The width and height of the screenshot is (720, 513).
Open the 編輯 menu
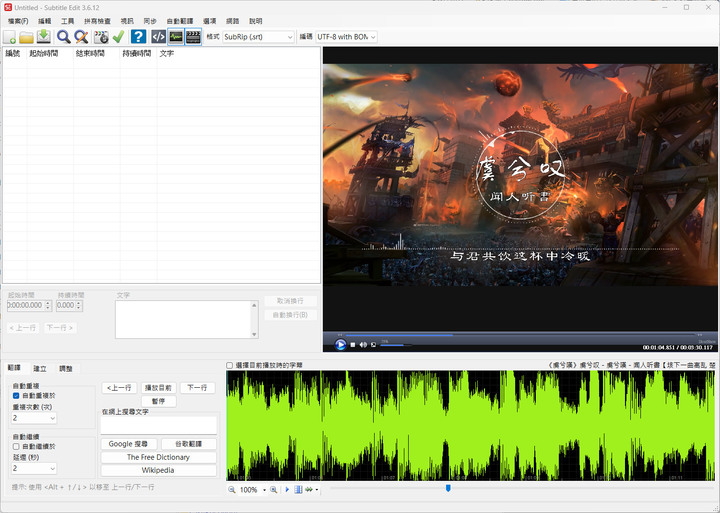tap(45, 21)
